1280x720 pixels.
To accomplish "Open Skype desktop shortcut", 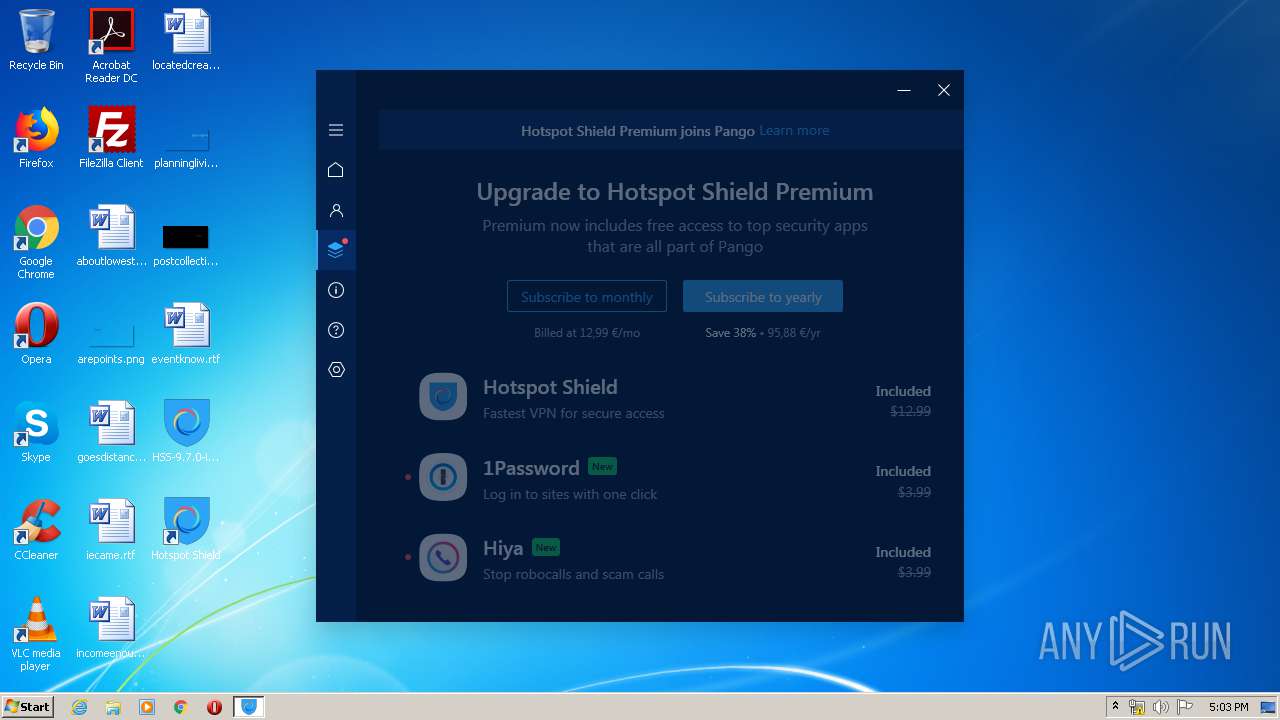I will tap(36, 432).
